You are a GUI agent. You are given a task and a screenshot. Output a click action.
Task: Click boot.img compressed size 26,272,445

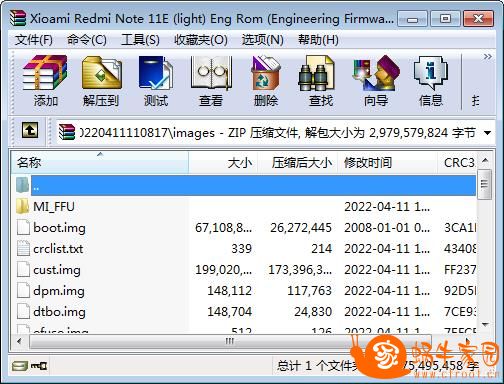(x=301, y=228)
